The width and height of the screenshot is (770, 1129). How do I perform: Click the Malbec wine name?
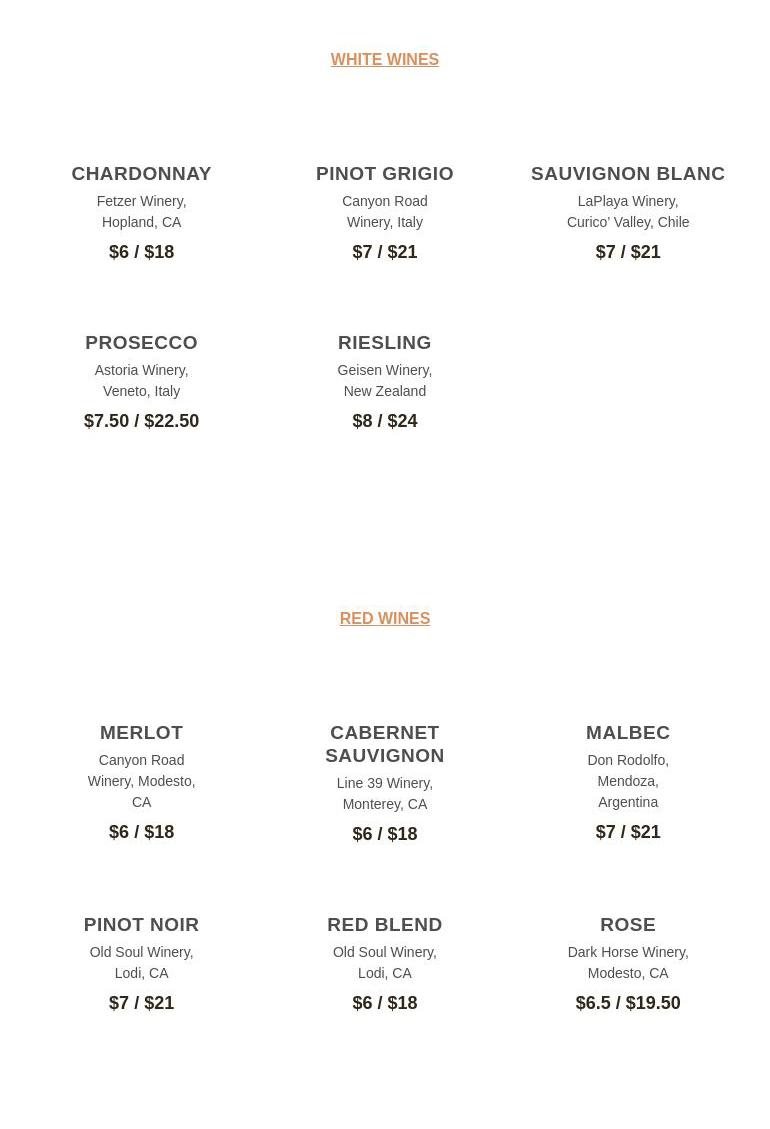[x=627, y=733]
